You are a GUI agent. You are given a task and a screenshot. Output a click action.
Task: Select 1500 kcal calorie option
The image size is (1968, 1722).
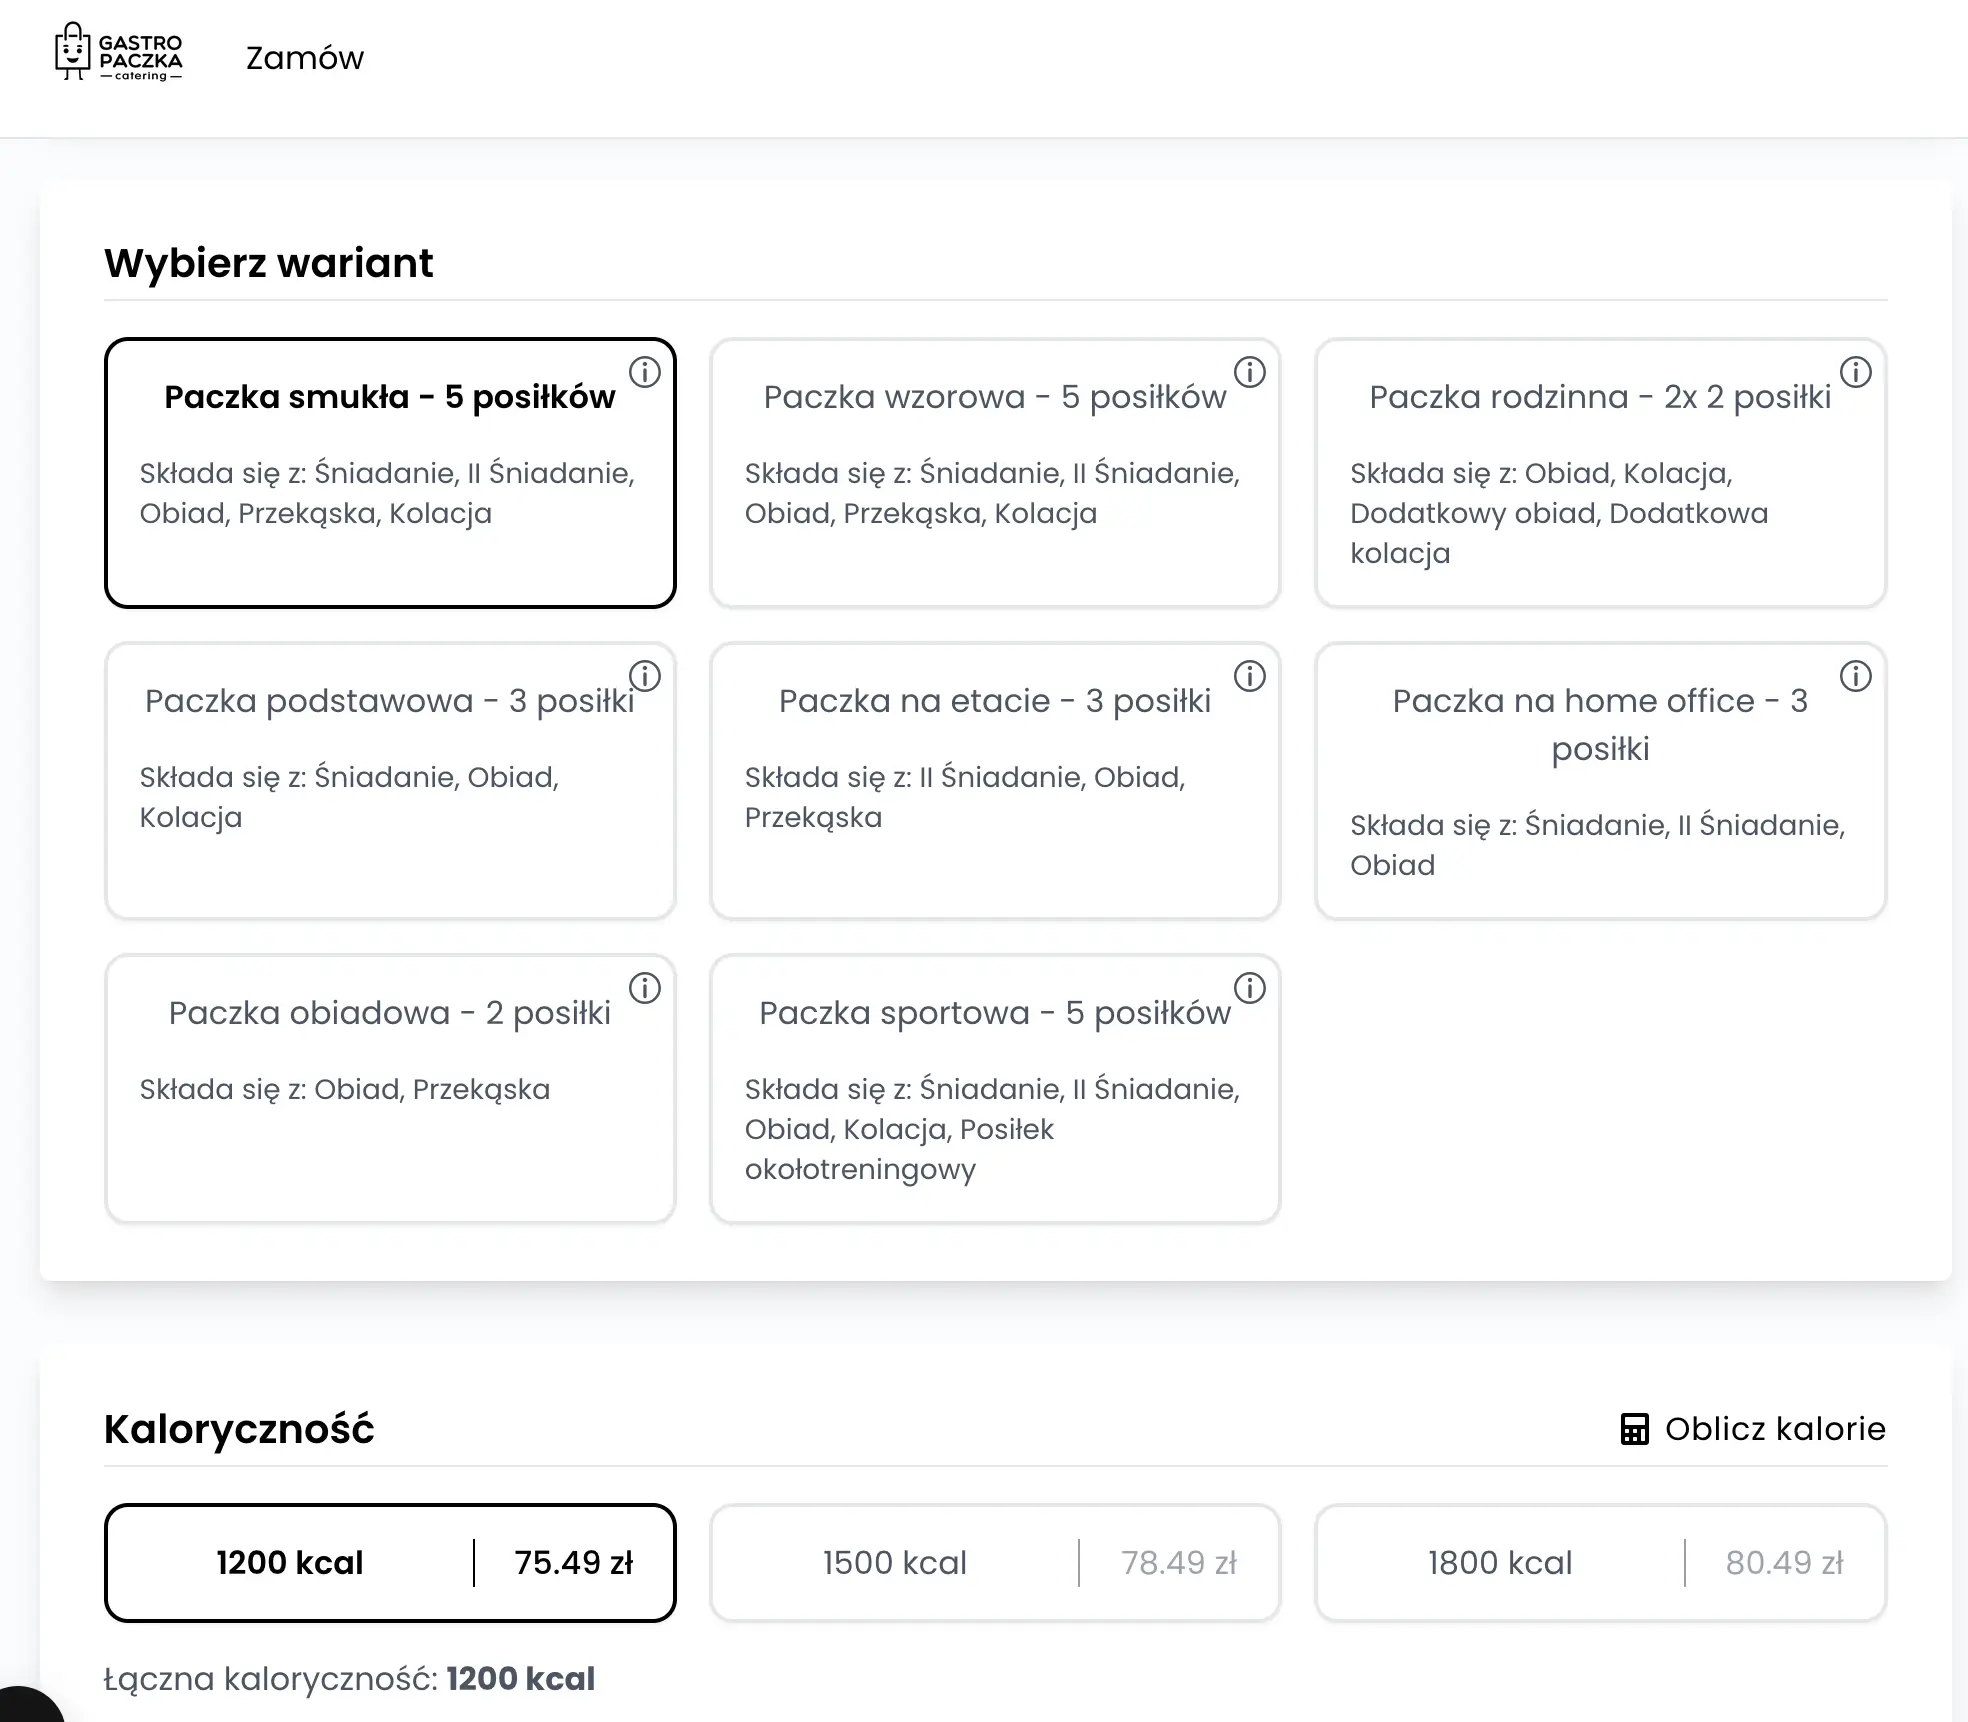(x=994, y=1563)
